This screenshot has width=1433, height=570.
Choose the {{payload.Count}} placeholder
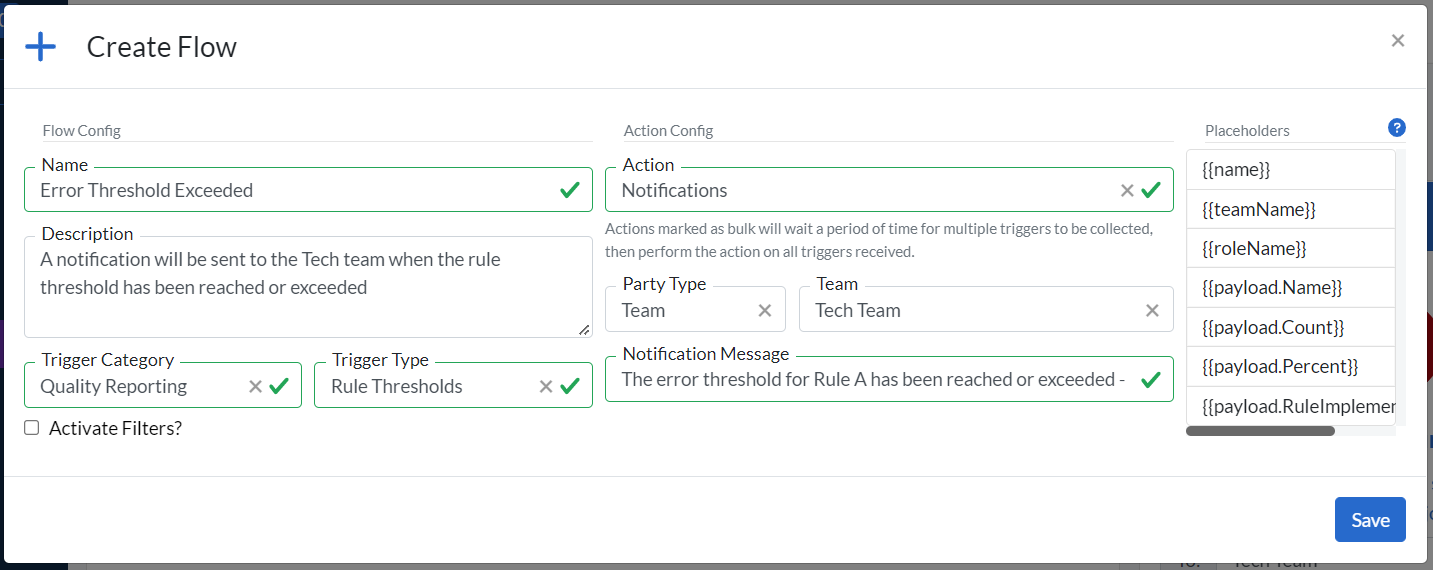click(x=1272, y=327)
